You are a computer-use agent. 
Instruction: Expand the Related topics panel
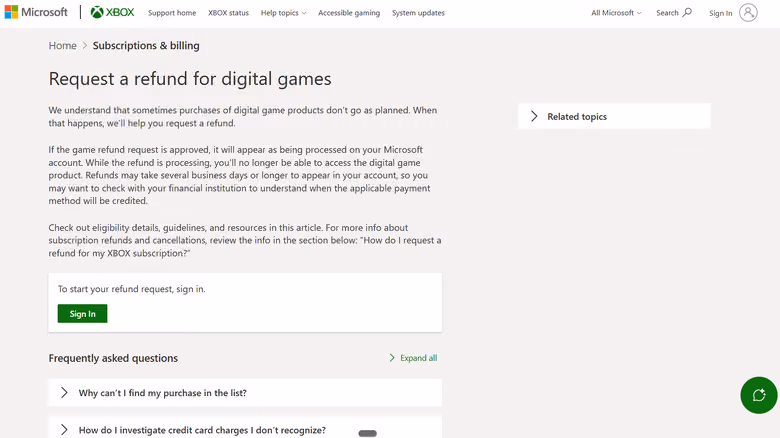click(x=614, y=116)
